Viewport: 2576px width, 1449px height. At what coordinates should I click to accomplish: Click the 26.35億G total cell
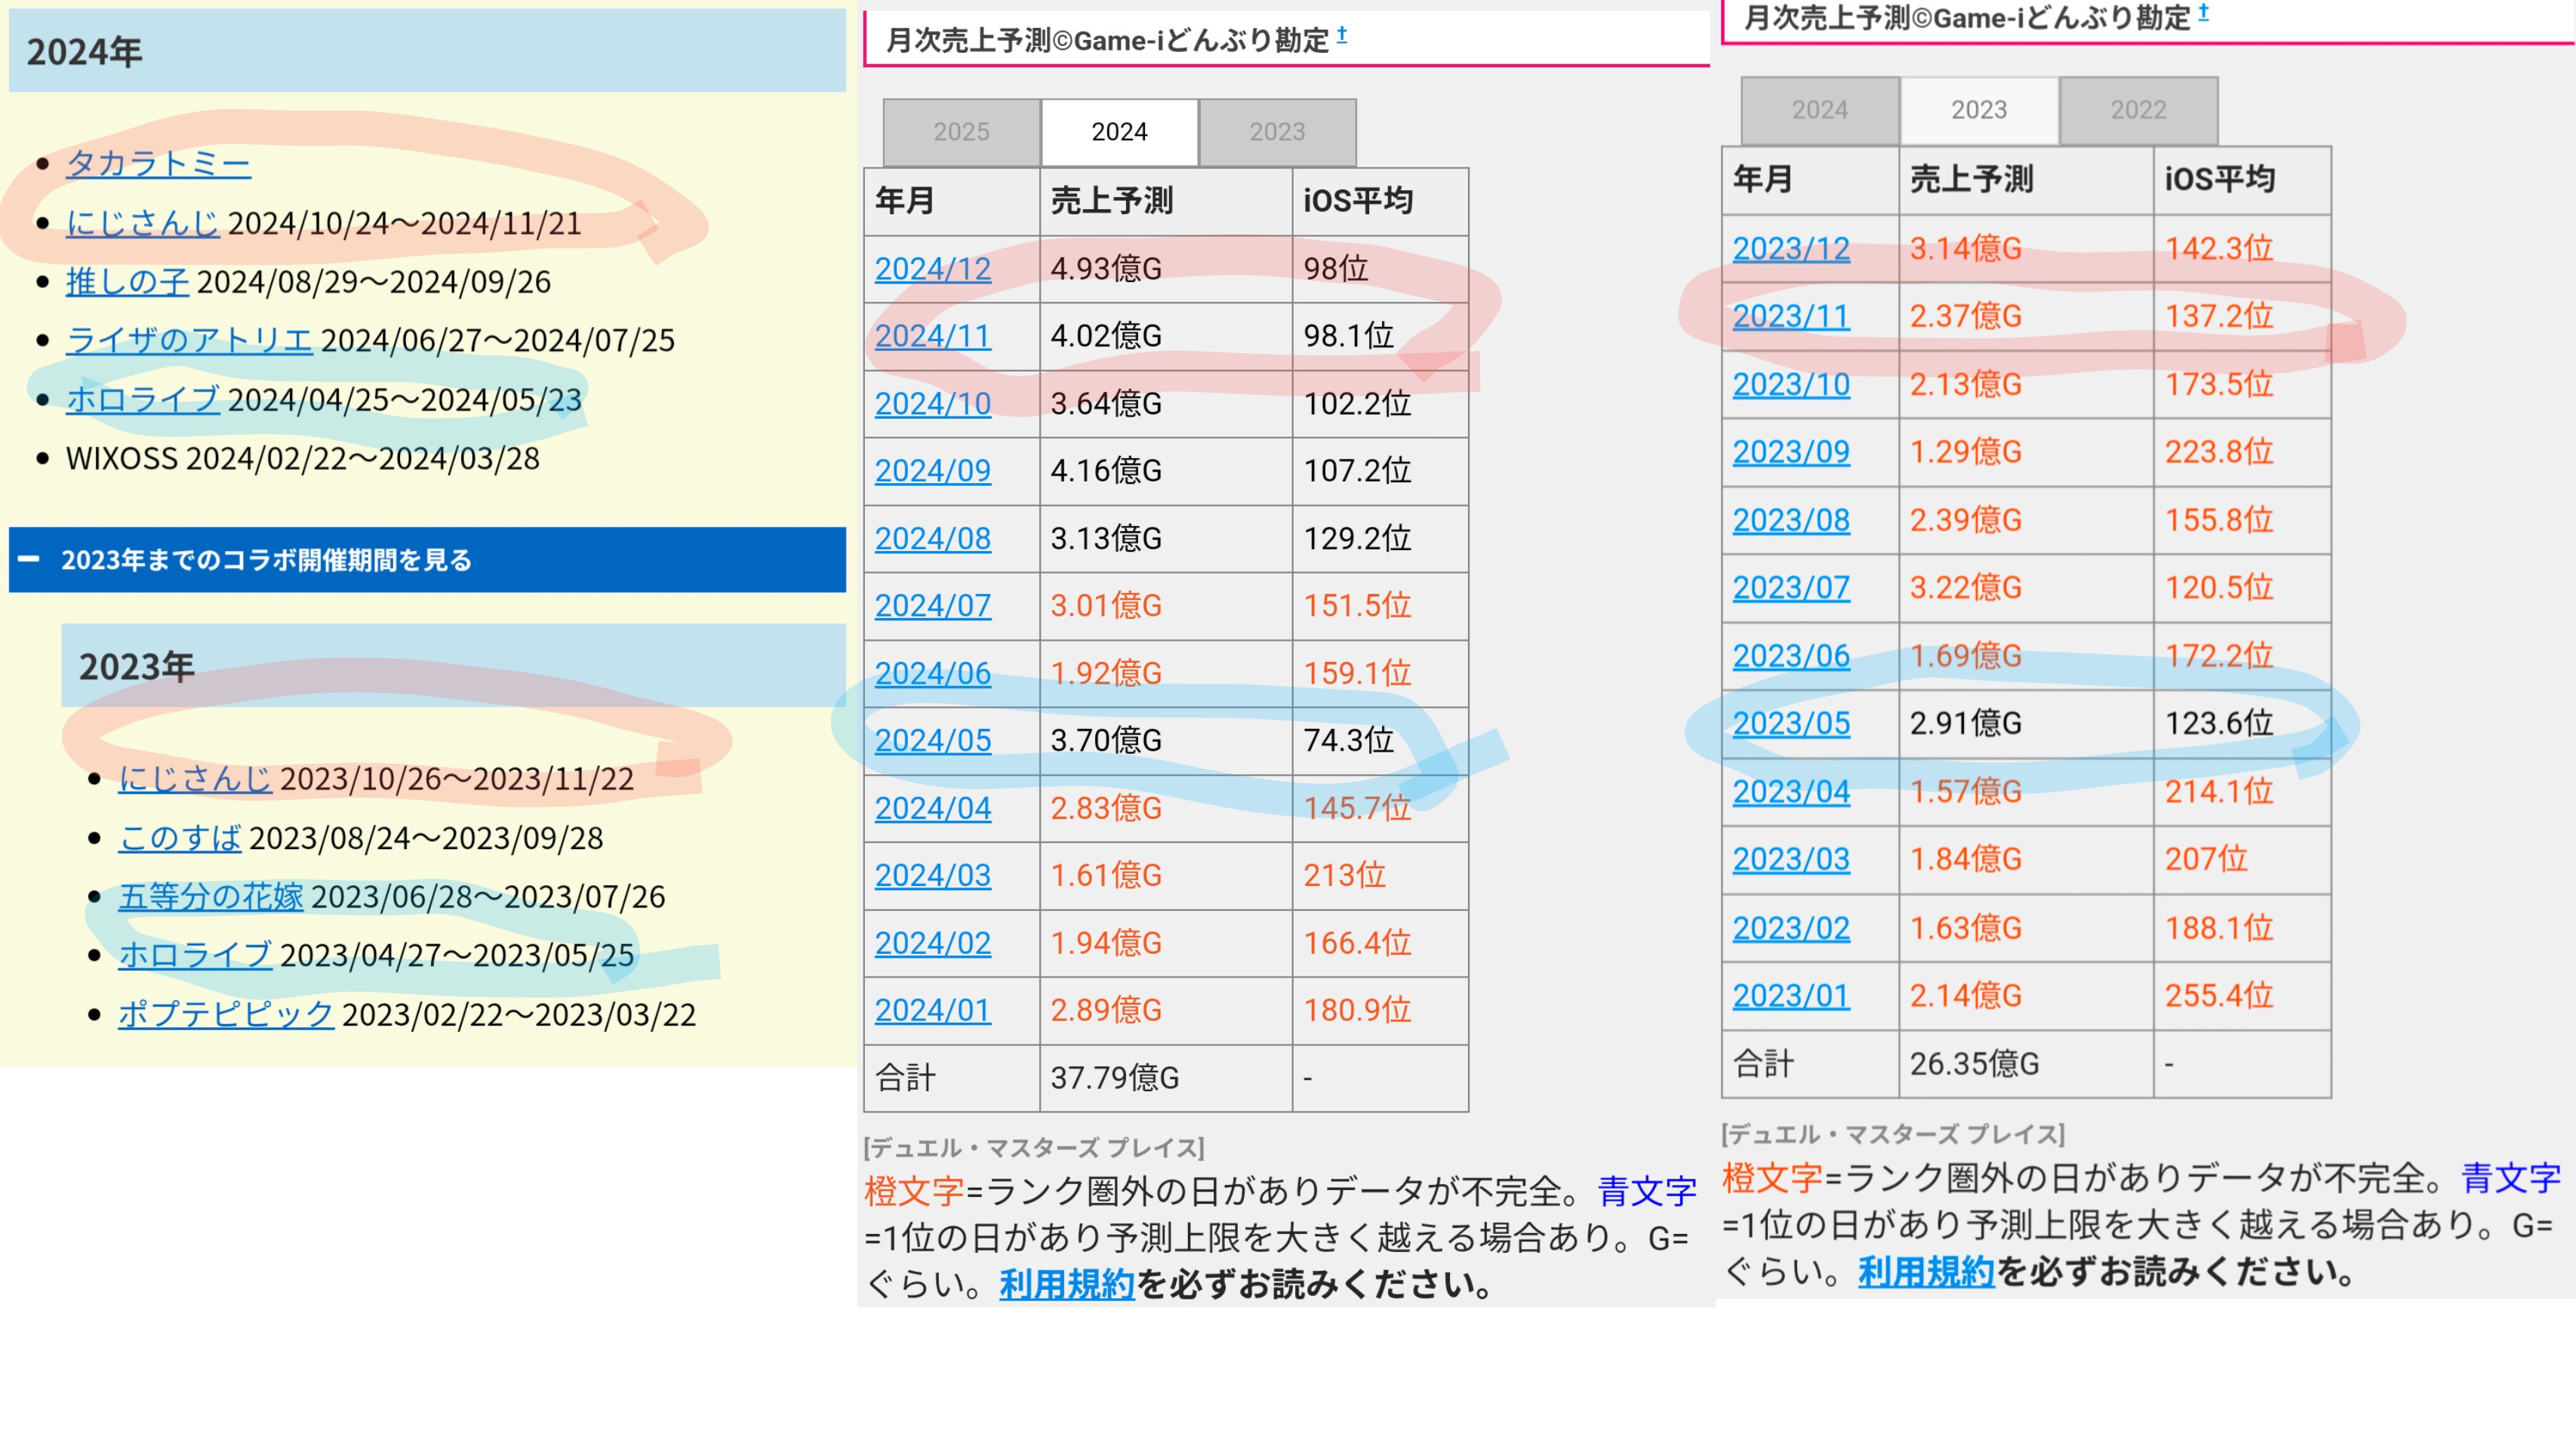pos(2026,1064)
